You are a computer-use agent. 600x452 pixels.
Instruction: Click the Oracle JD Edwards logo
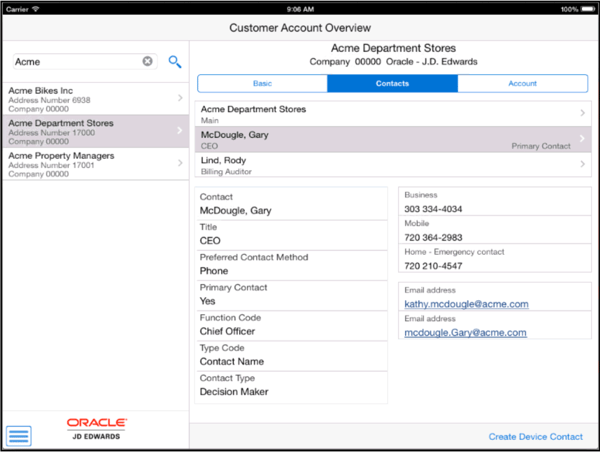pos(96,428)
